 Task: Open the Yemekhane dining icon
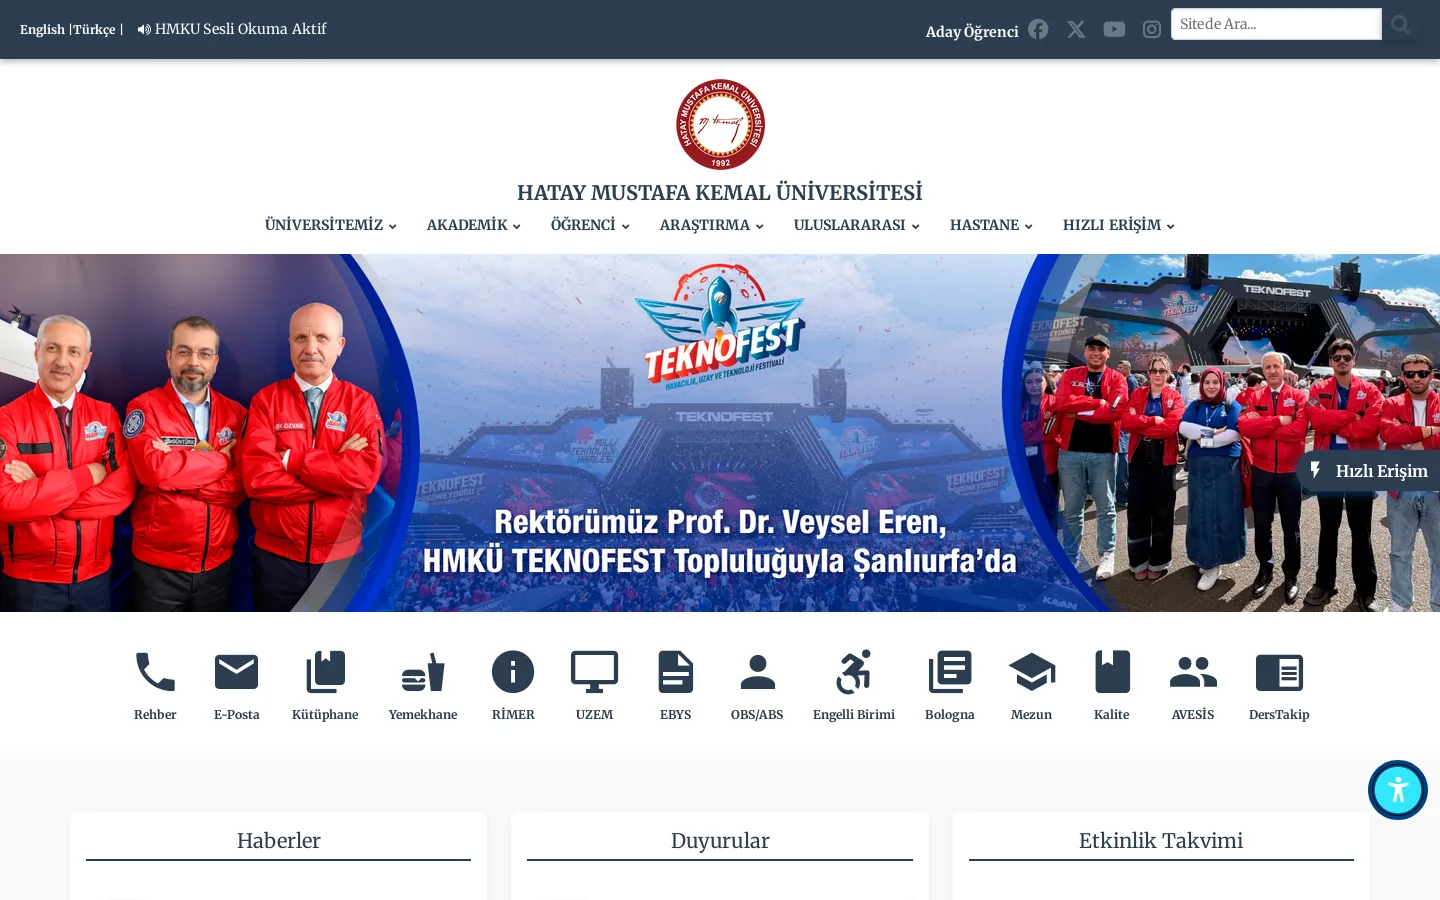click(x=423, y=672)
